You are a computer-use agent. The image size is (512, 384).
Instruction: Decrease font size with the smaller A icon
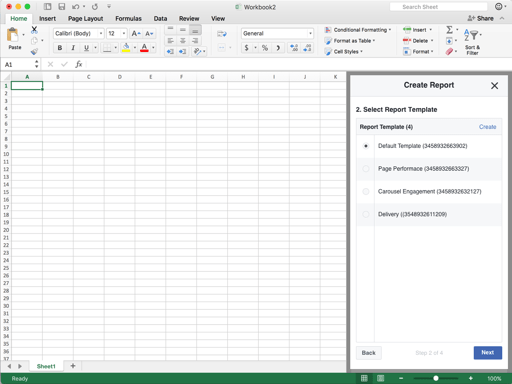[149, 33]
